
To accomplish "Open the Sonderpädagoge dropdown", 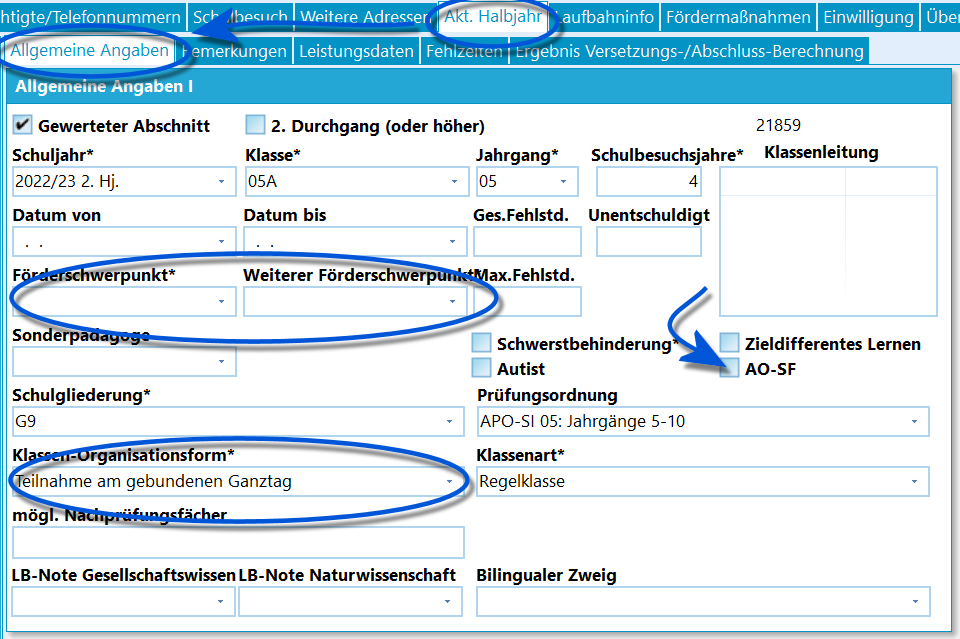I will [x=124, y=362].
